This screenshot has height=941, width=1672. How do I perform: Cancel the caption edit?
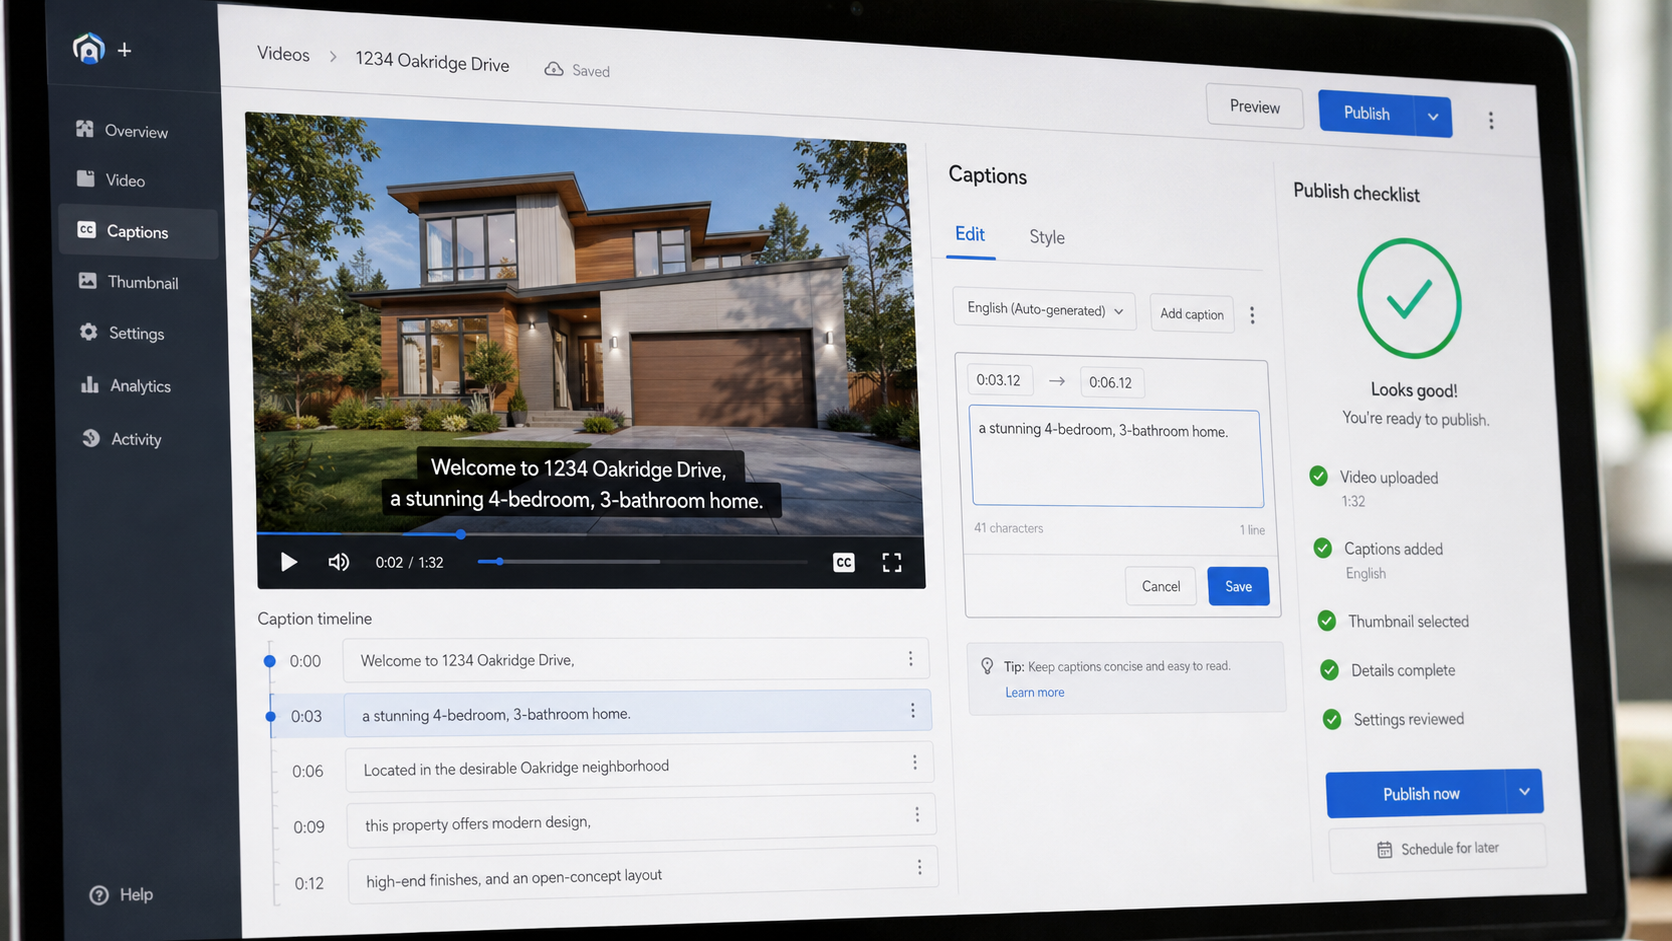coord(1161,586)
